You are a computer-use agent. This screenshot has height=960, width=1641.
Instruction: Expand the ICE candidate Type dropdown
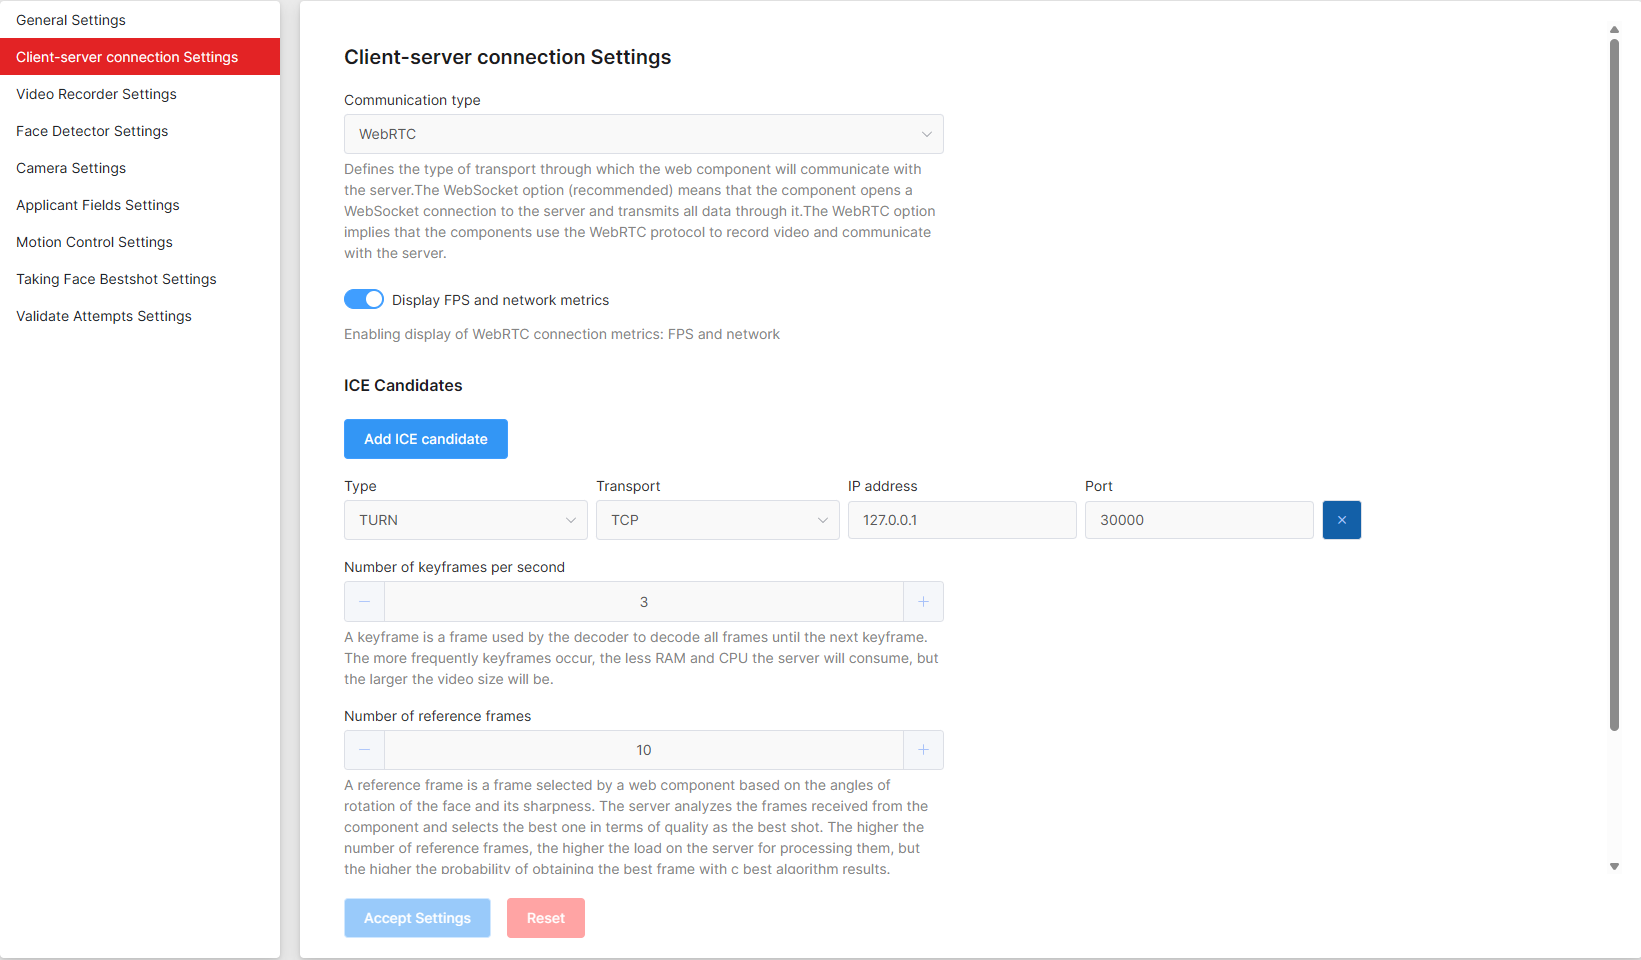(465, 520)
